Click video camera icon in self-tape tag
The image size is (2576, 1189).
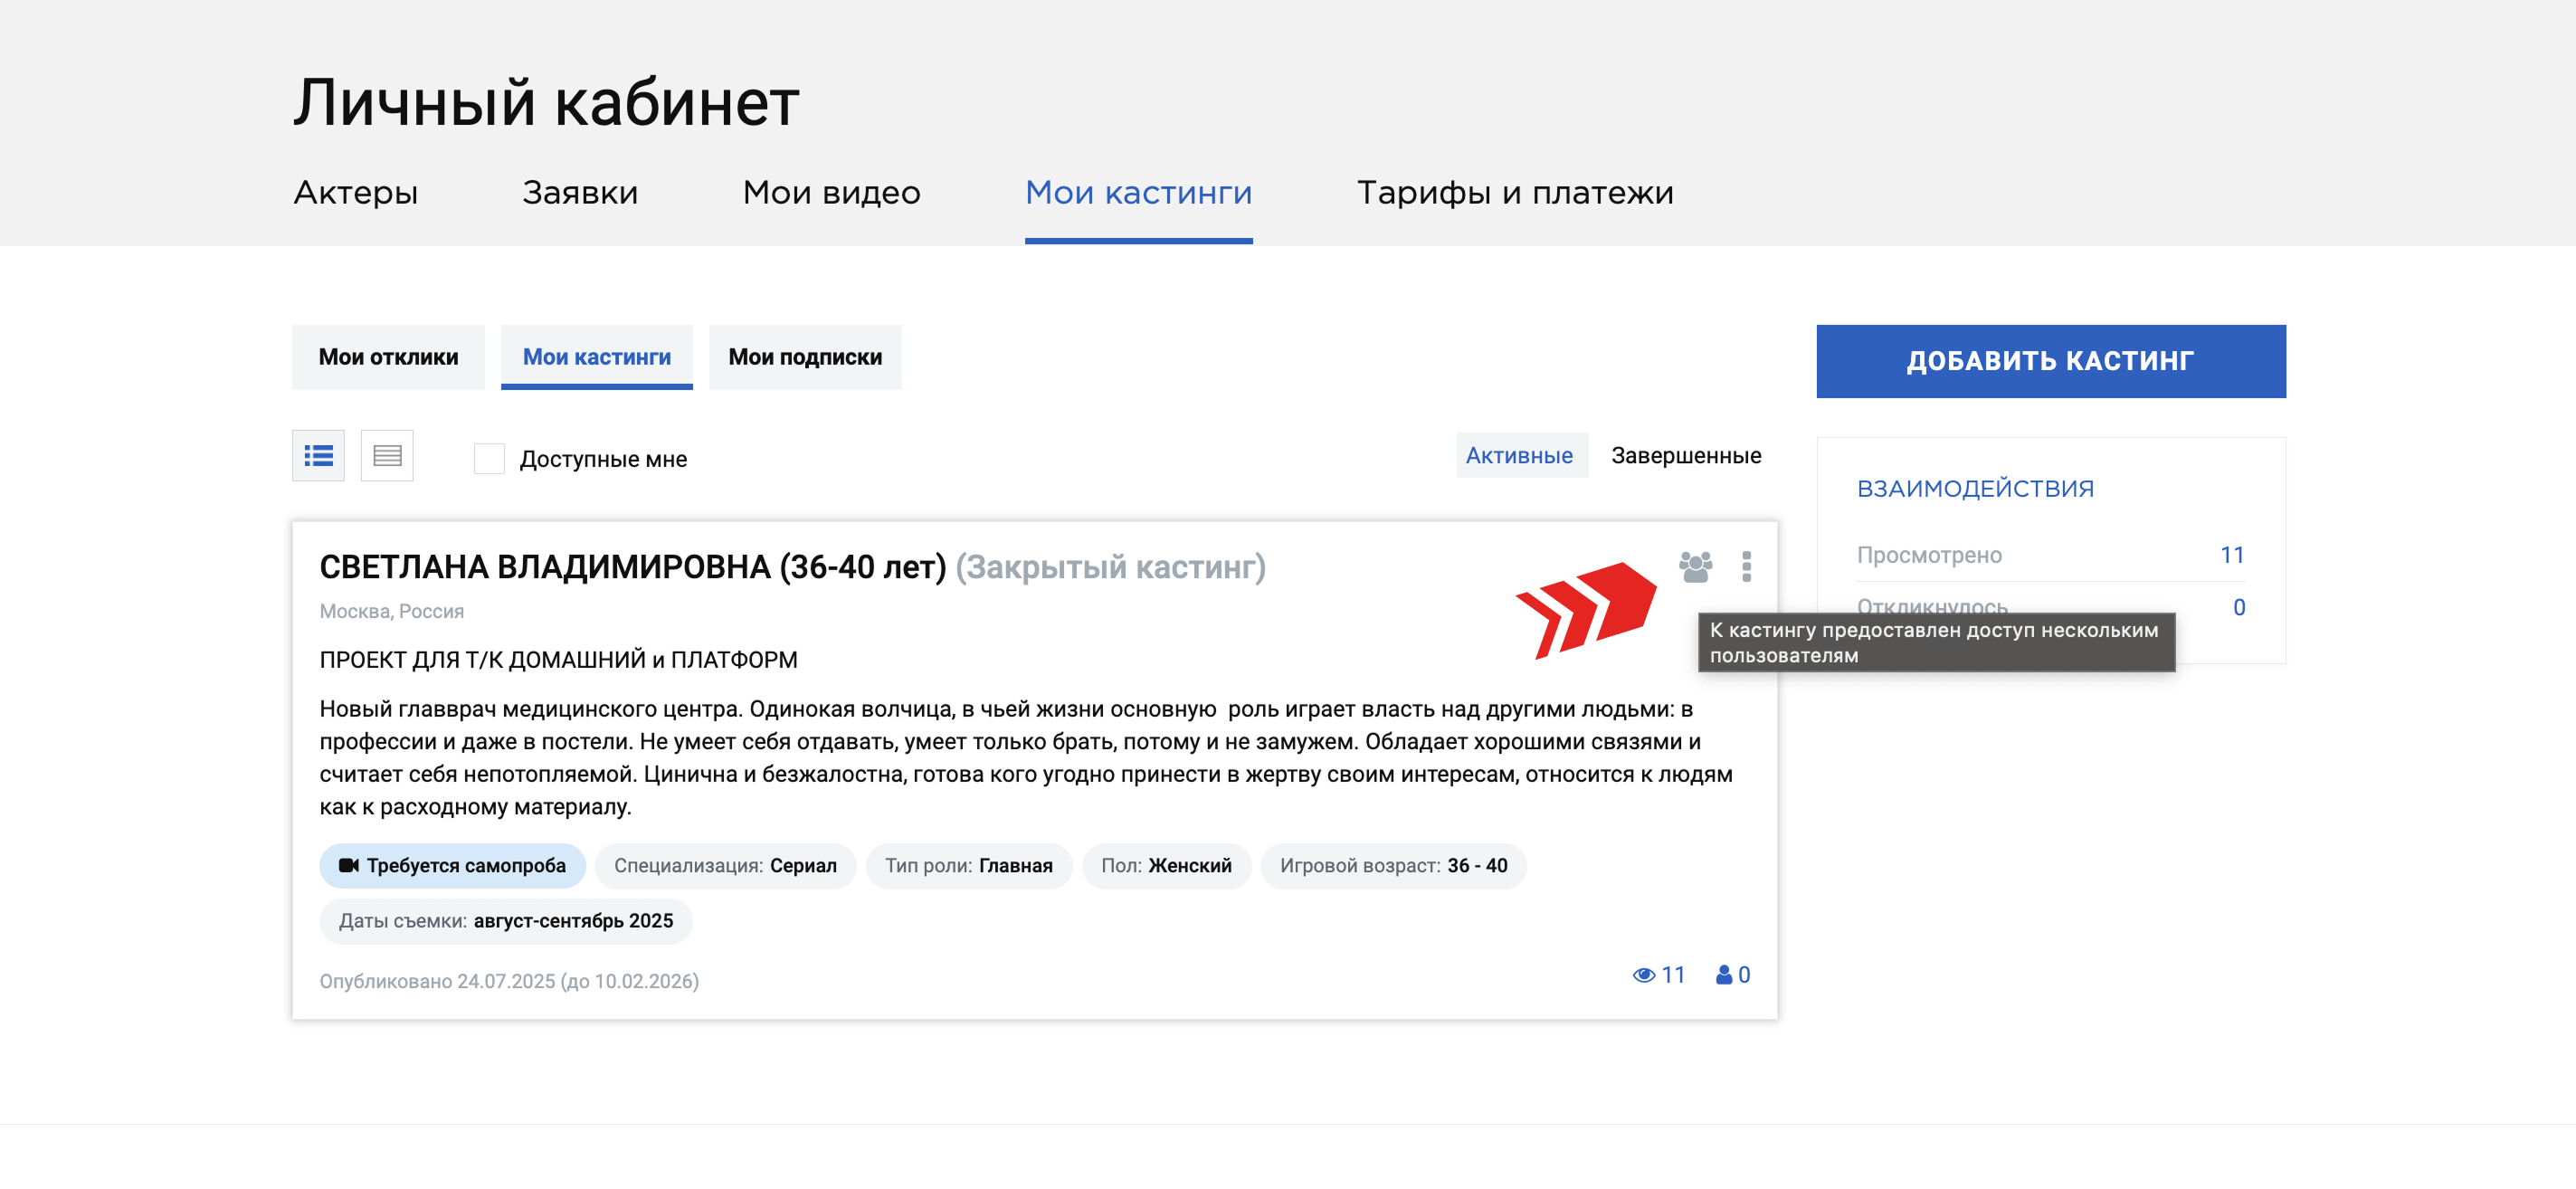coord(348,866)
